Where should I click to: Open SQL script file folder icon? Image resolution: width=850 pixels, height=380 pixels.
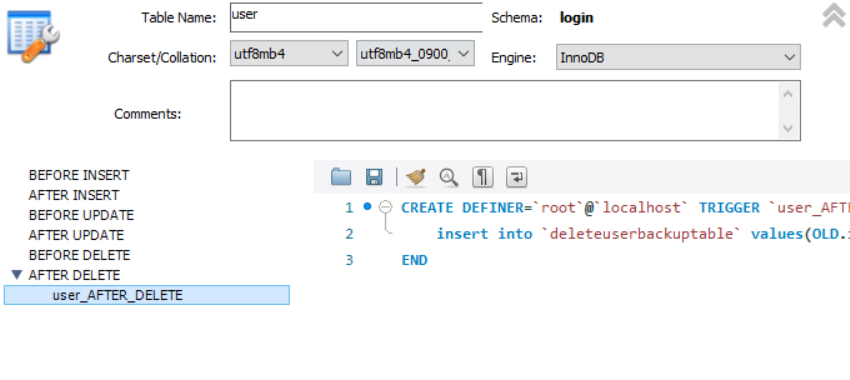(x=341, y=177)
